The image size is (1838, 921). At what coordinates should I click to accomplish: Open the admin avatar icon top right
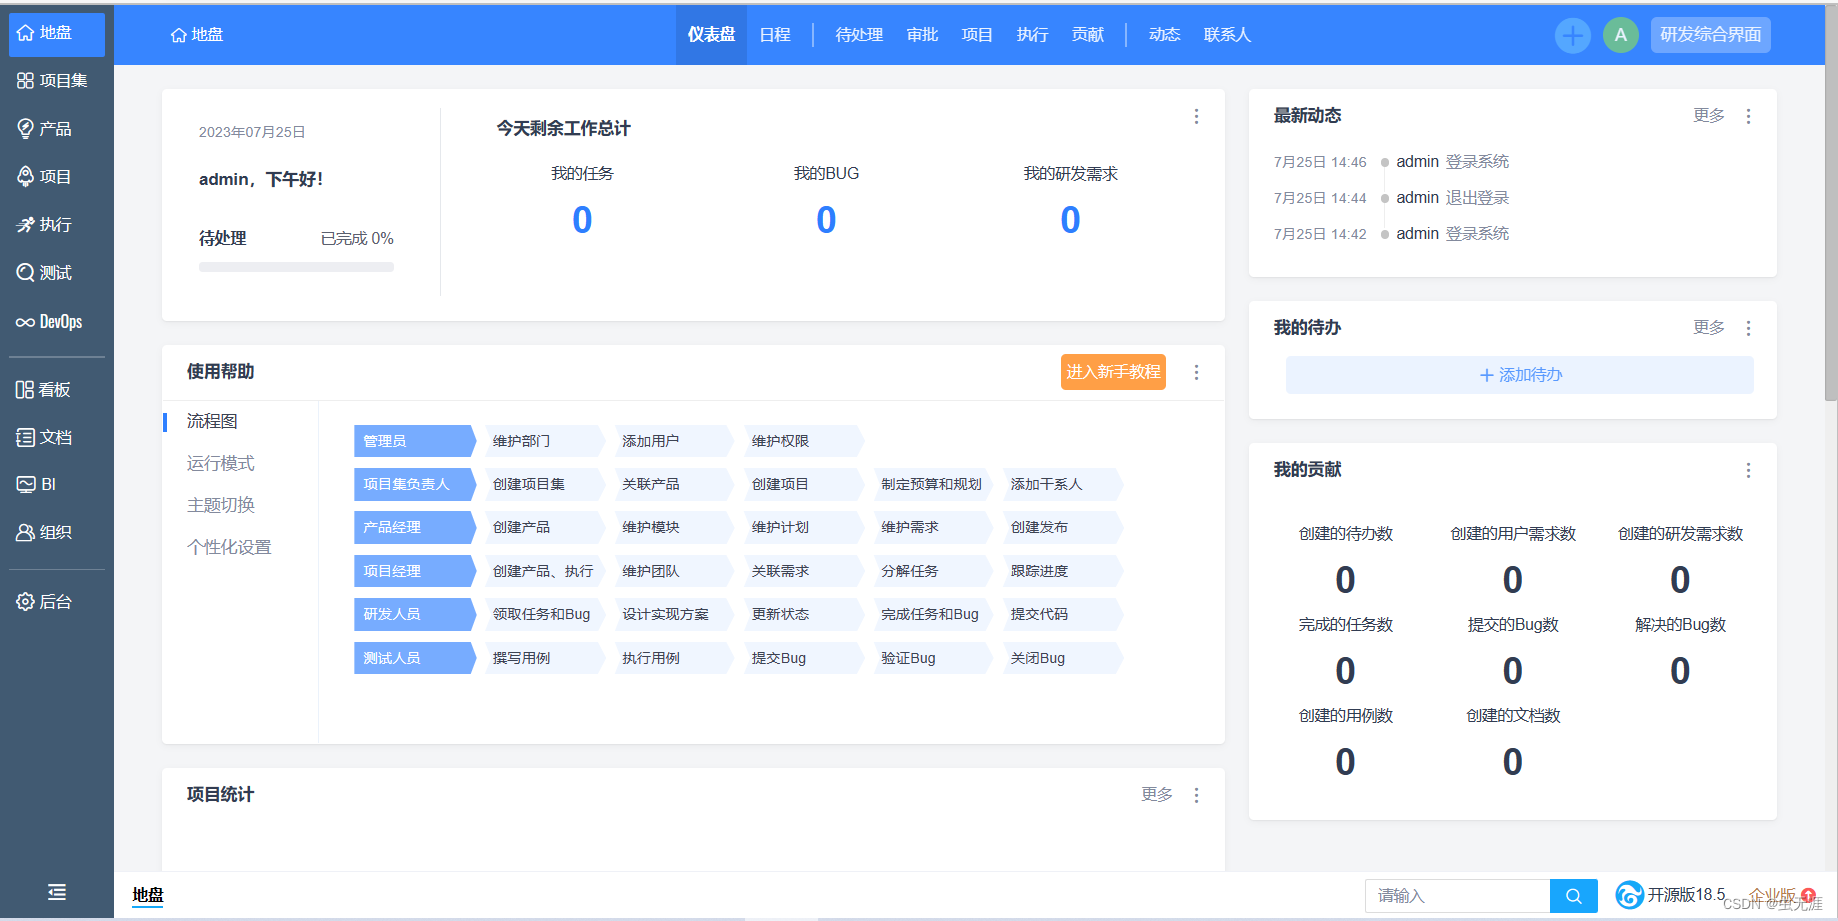(x=1620, y=35)
